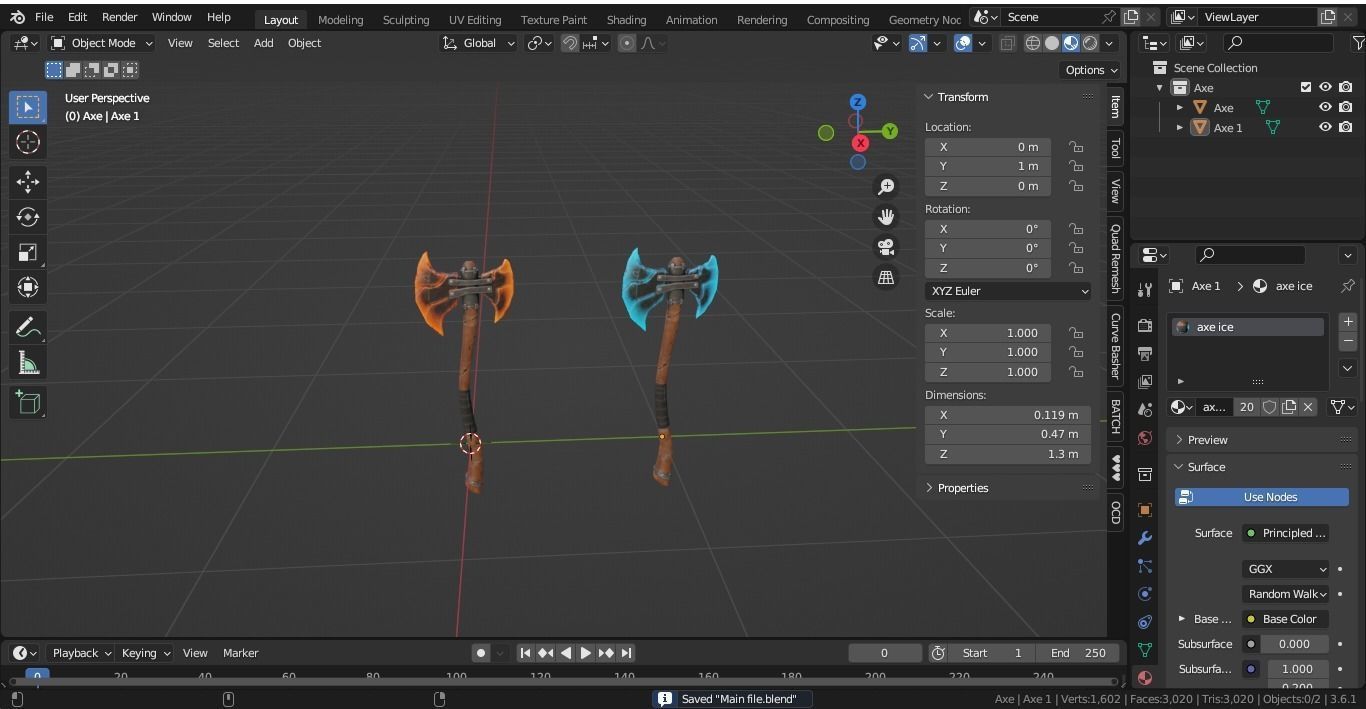Screen dimensions: 1366x709
Task: Click the Principled surface shader button
Action: (1286, 533)
